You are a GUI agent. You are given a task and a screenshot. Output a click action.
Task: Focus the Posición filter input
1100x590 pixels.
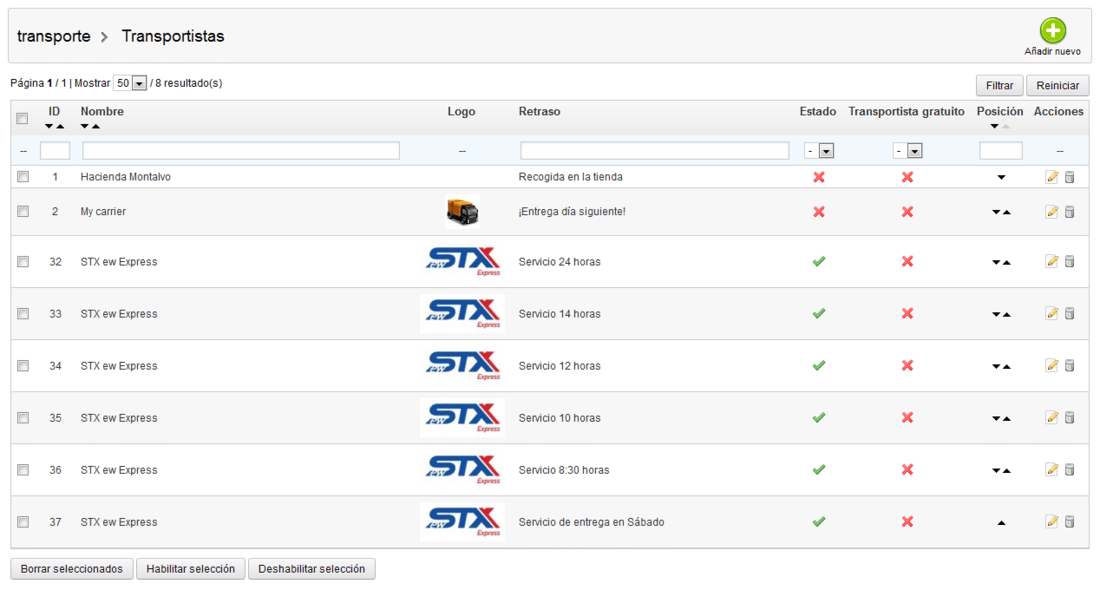tap(1000, 150)
